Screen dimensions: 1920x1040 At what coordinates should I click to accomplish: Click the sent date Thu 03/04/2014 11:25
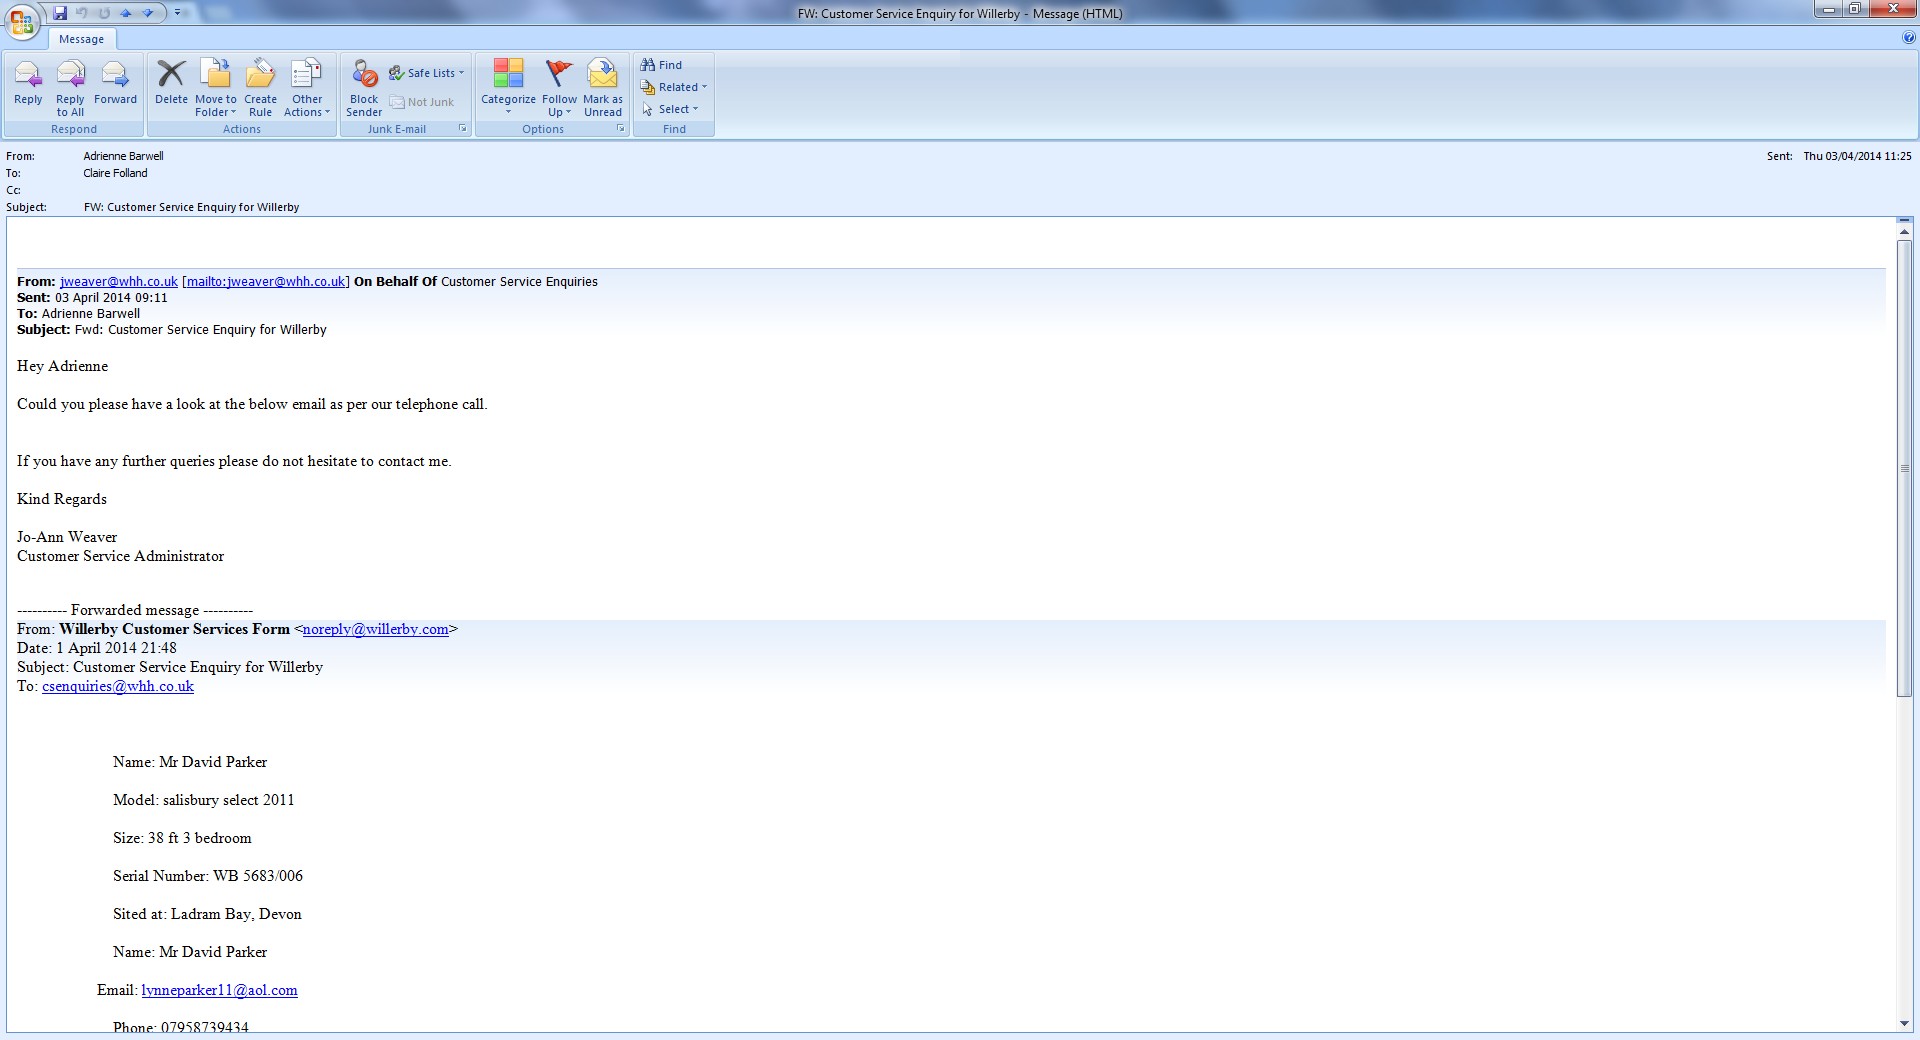tap(1857, 156)
